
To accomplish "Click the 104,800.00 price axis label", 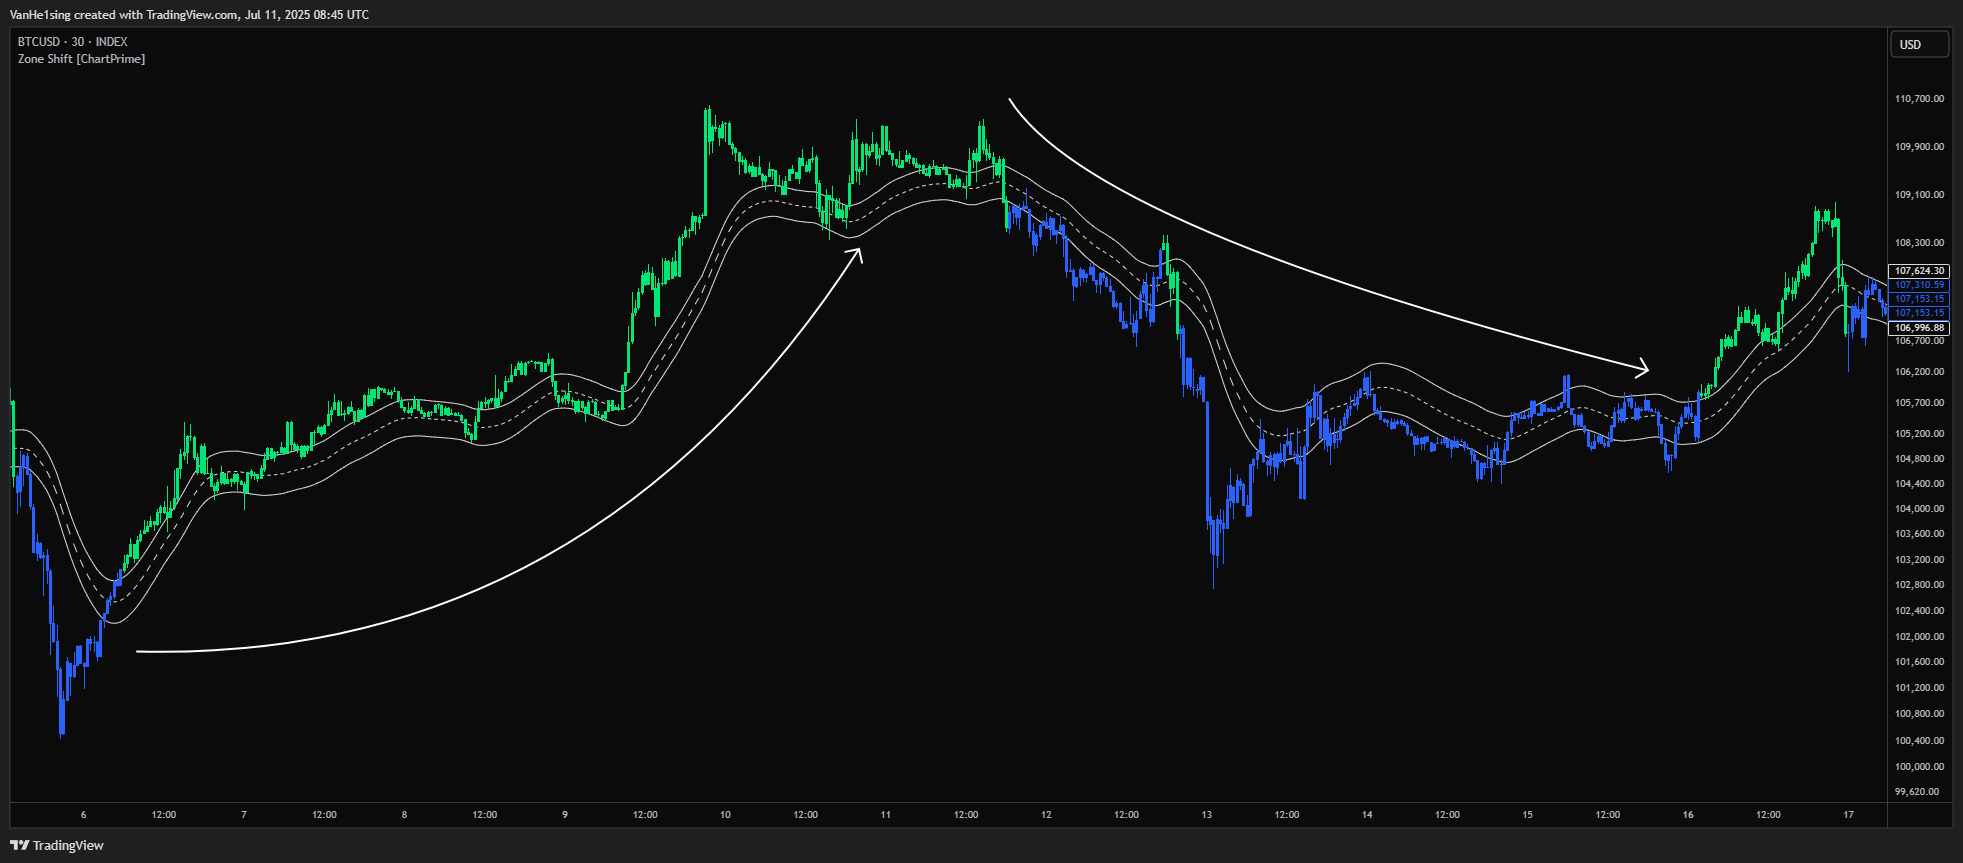I will click(1919, 459).
